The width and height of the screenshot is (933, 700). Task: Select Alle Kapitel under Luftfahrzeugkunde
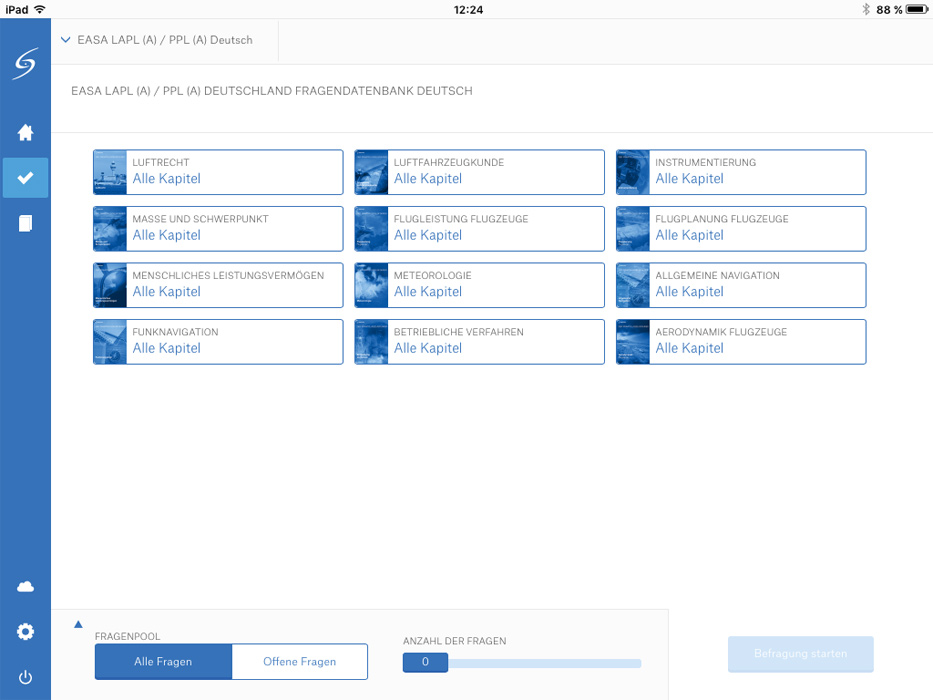coord(428,179)
